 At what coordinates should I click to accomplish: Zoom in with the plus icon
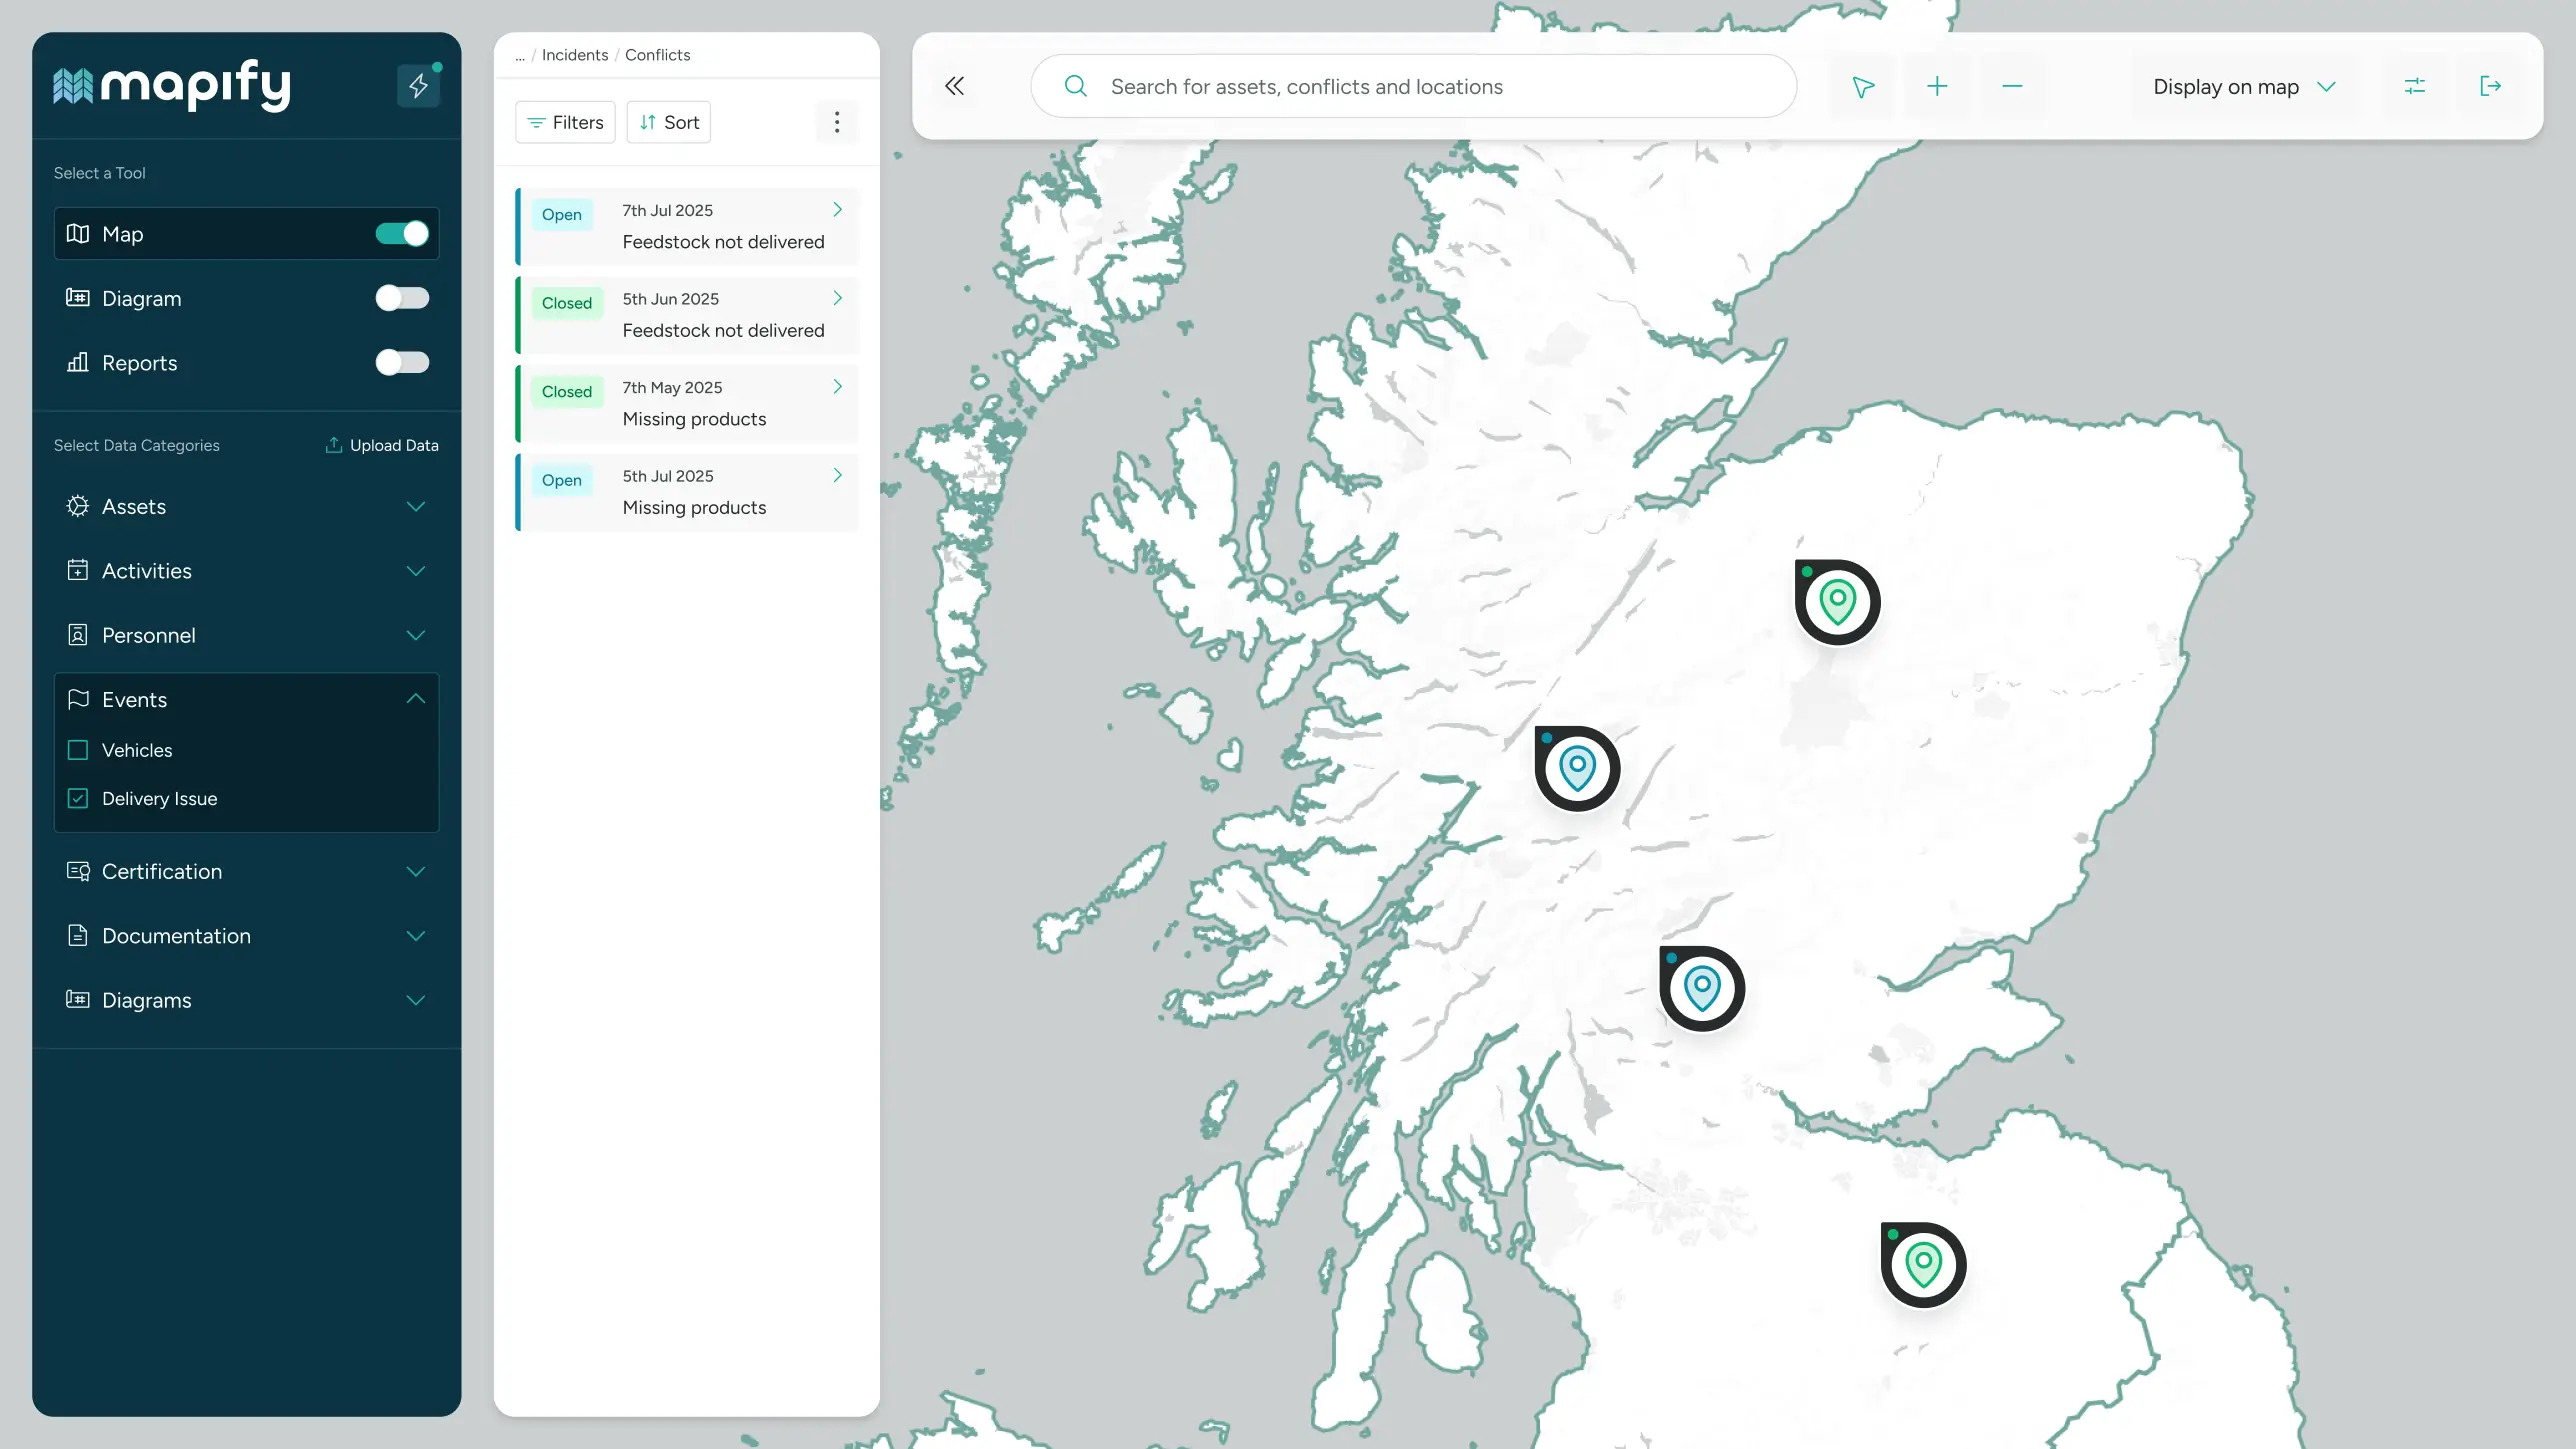pos(1937,87)
